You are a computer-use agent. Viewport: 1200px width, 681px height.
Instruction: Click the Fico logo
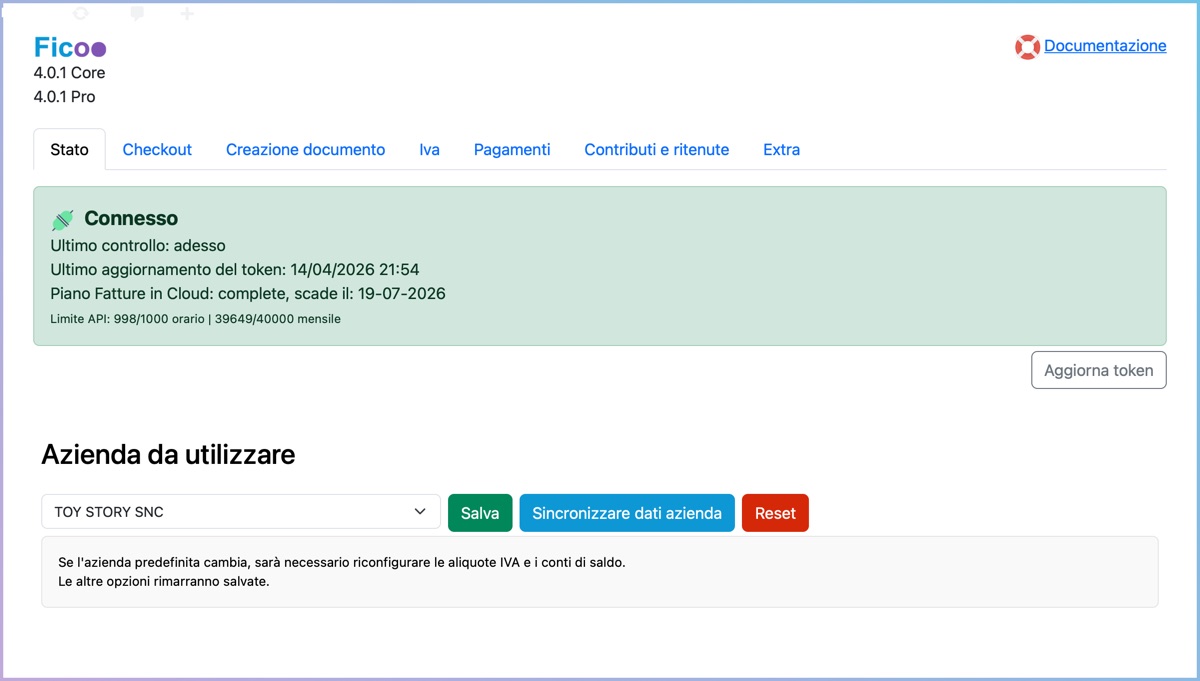coord(69,47)
